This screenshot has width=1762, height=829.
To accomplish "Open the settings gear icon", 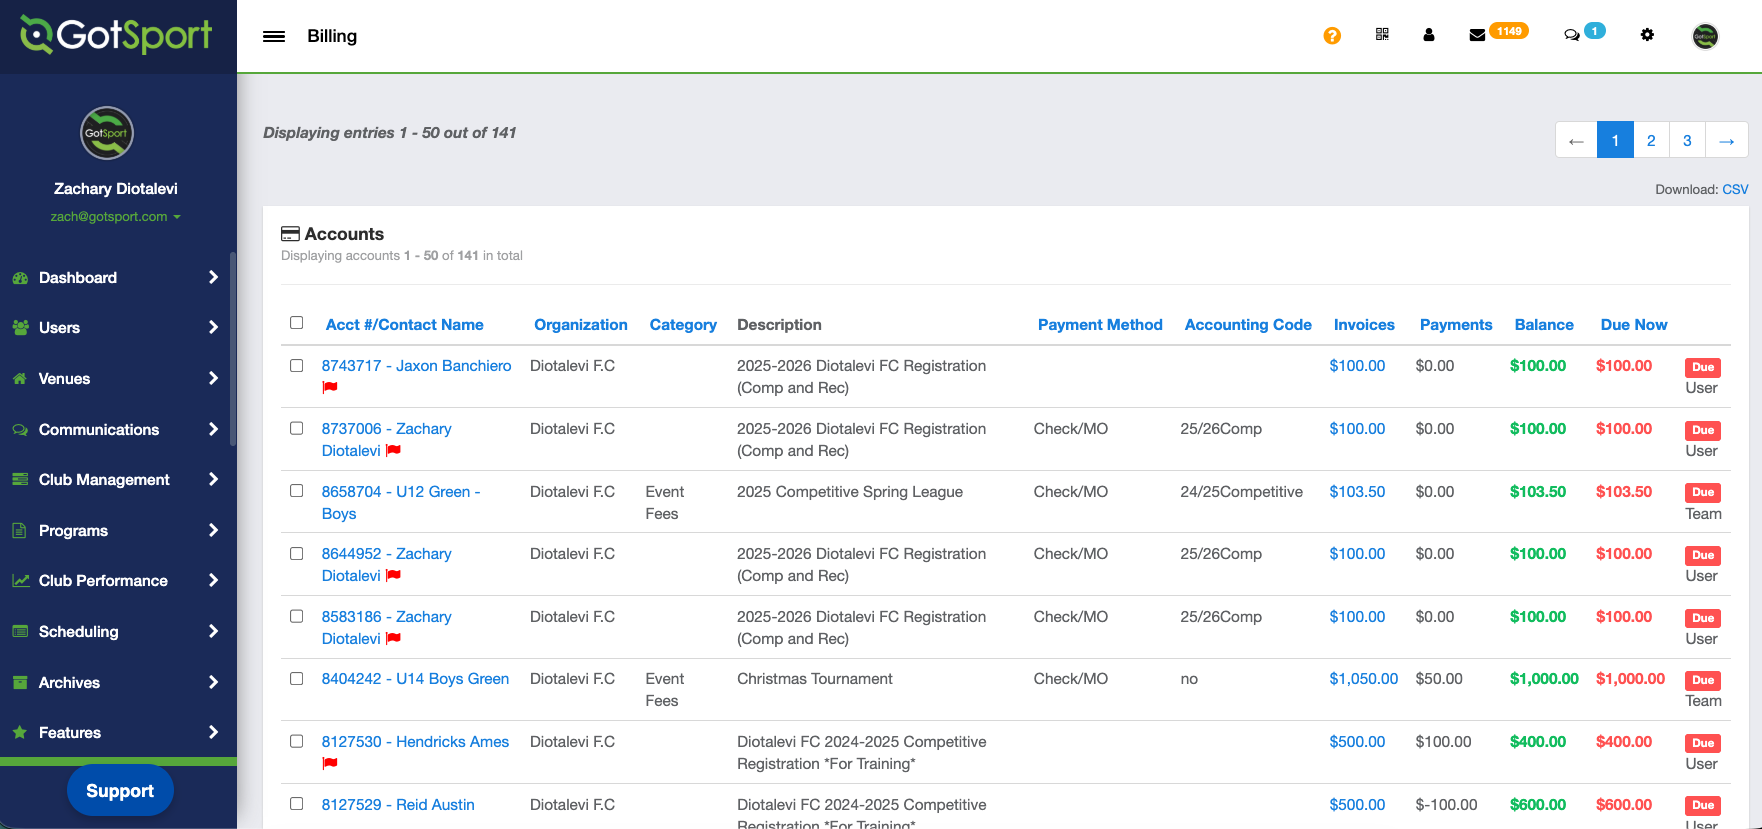I will [1647, 35].
